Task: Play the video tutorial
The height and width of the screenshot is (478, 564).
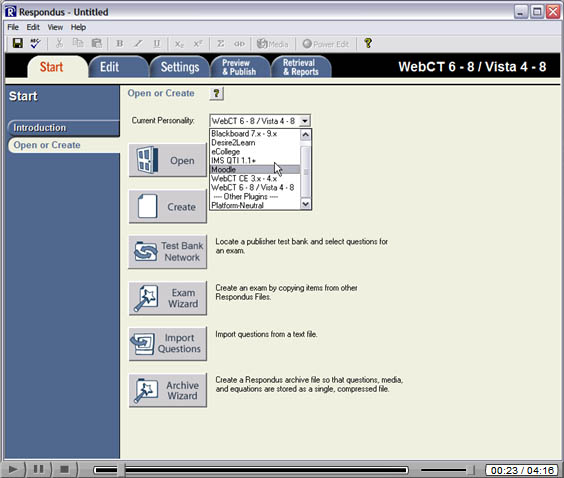Action: tap(13, 469)
